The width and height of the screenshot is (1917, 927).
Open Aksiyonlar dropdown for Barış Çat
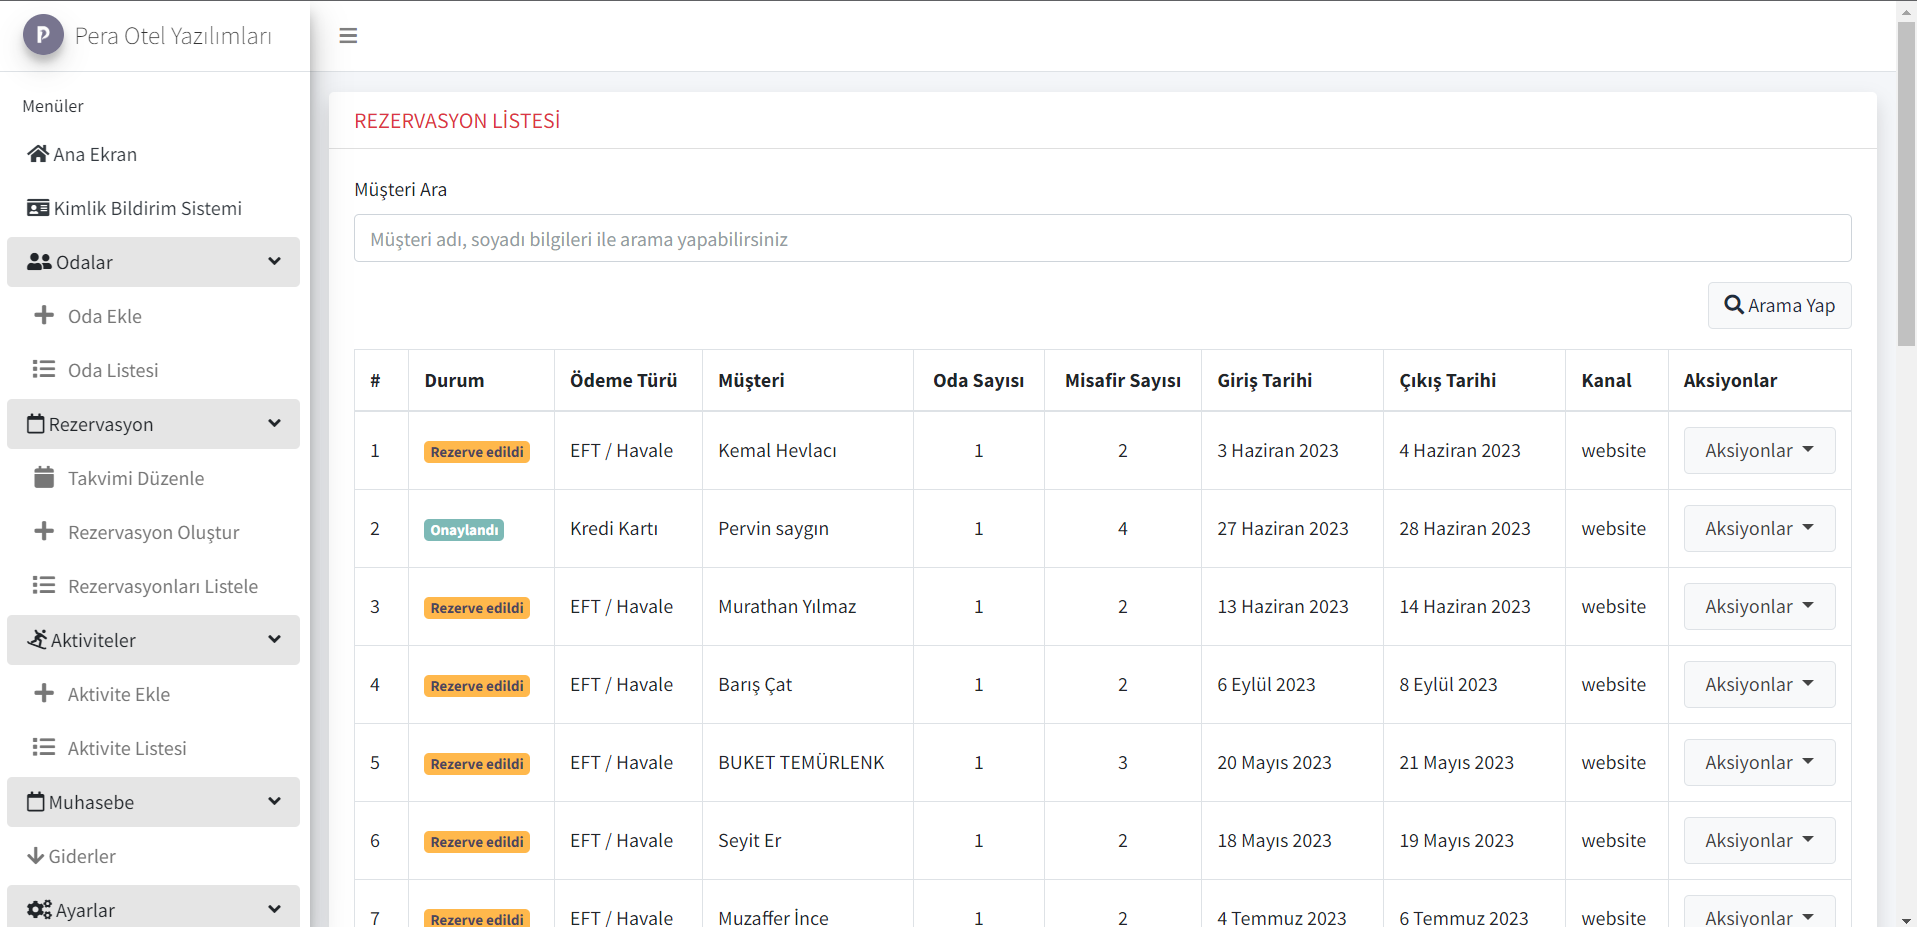(x=1758, y=685)
